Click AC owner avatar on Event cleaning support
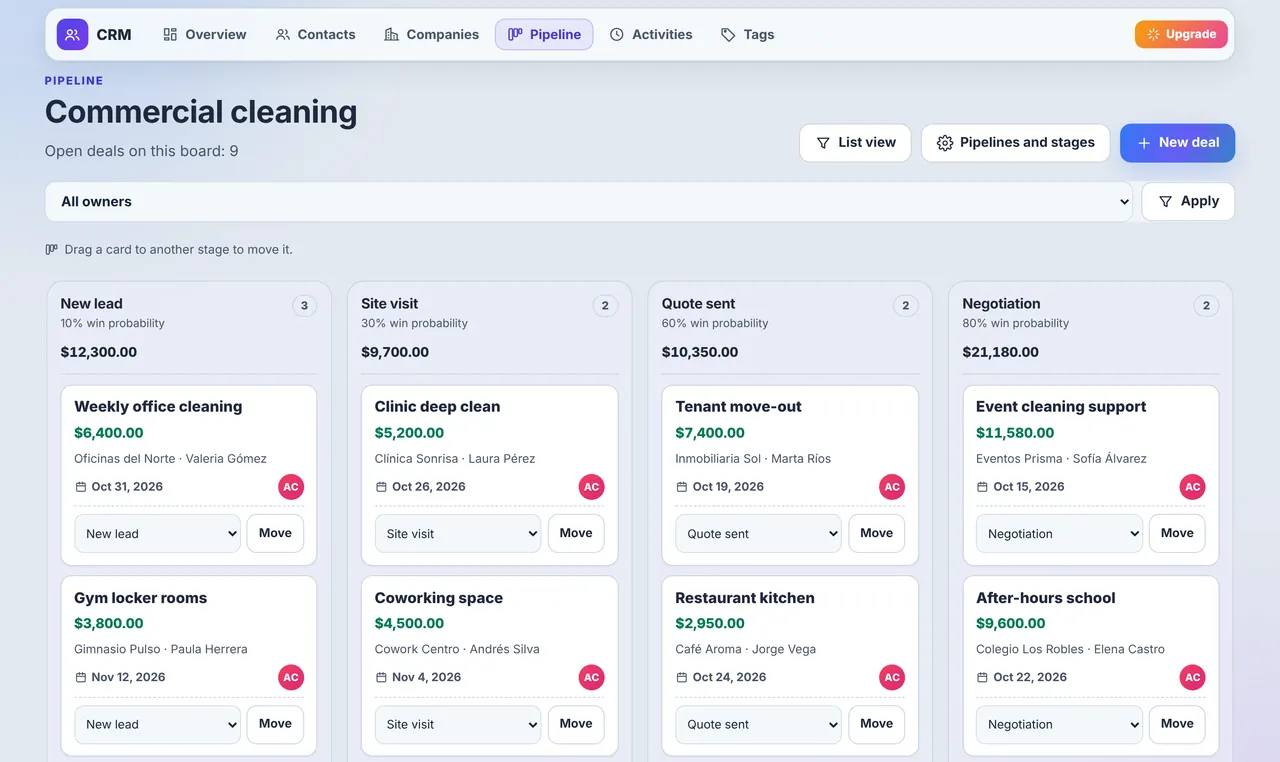 coord(1192,487)
